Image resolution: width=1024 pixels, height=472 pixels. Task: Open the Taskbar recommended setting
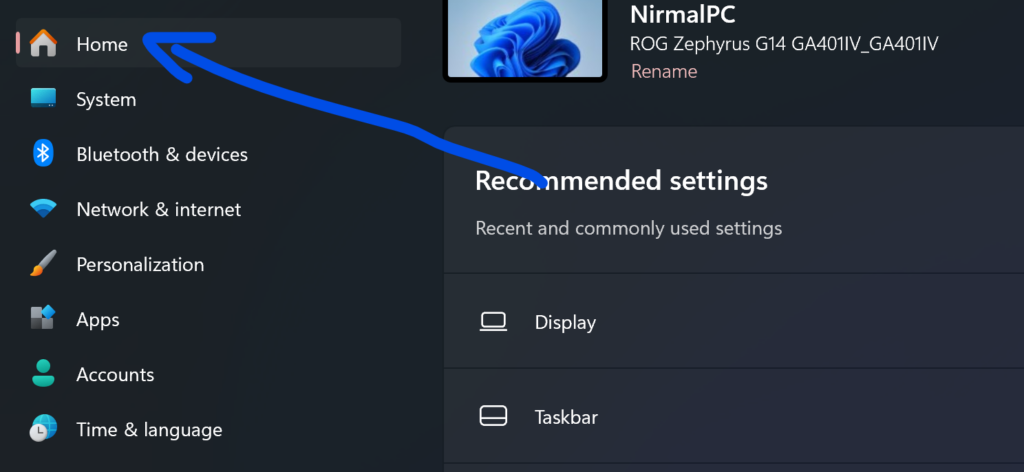(x=566, y=416)
